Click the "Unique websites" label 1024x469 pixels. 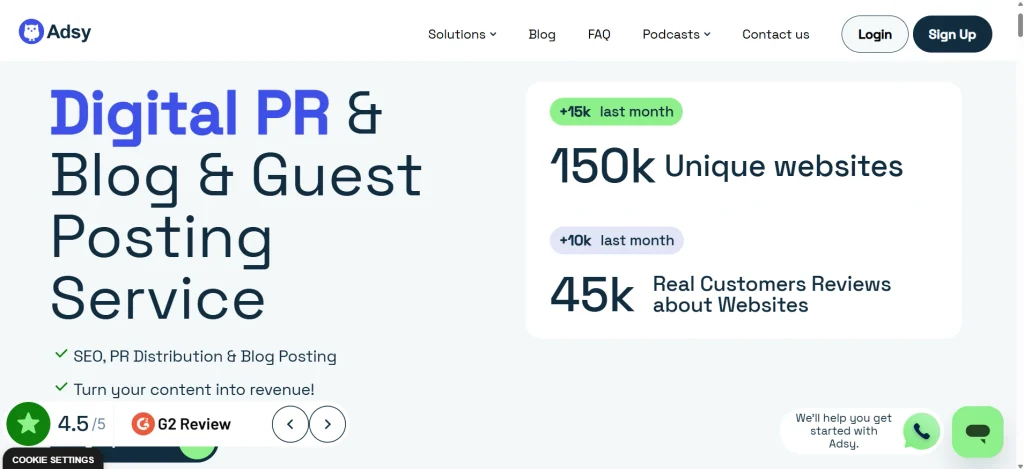[x=784, y=166]
